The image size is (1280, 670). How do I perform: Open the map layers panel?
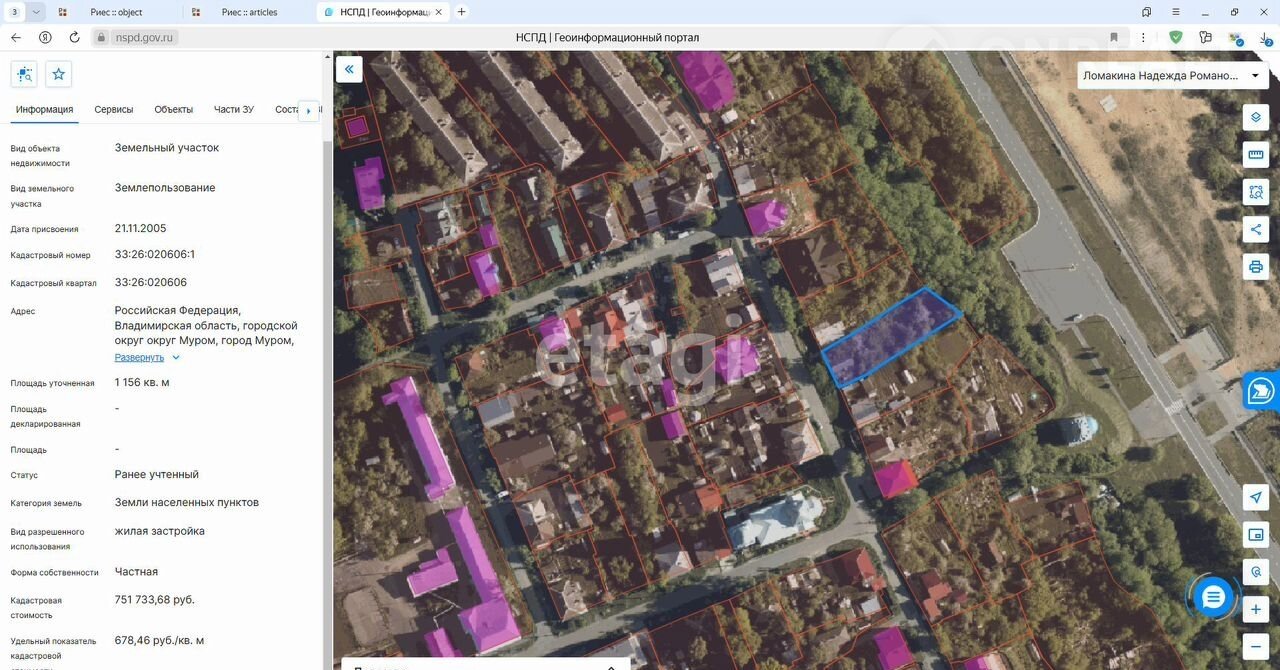(1256, 117)
